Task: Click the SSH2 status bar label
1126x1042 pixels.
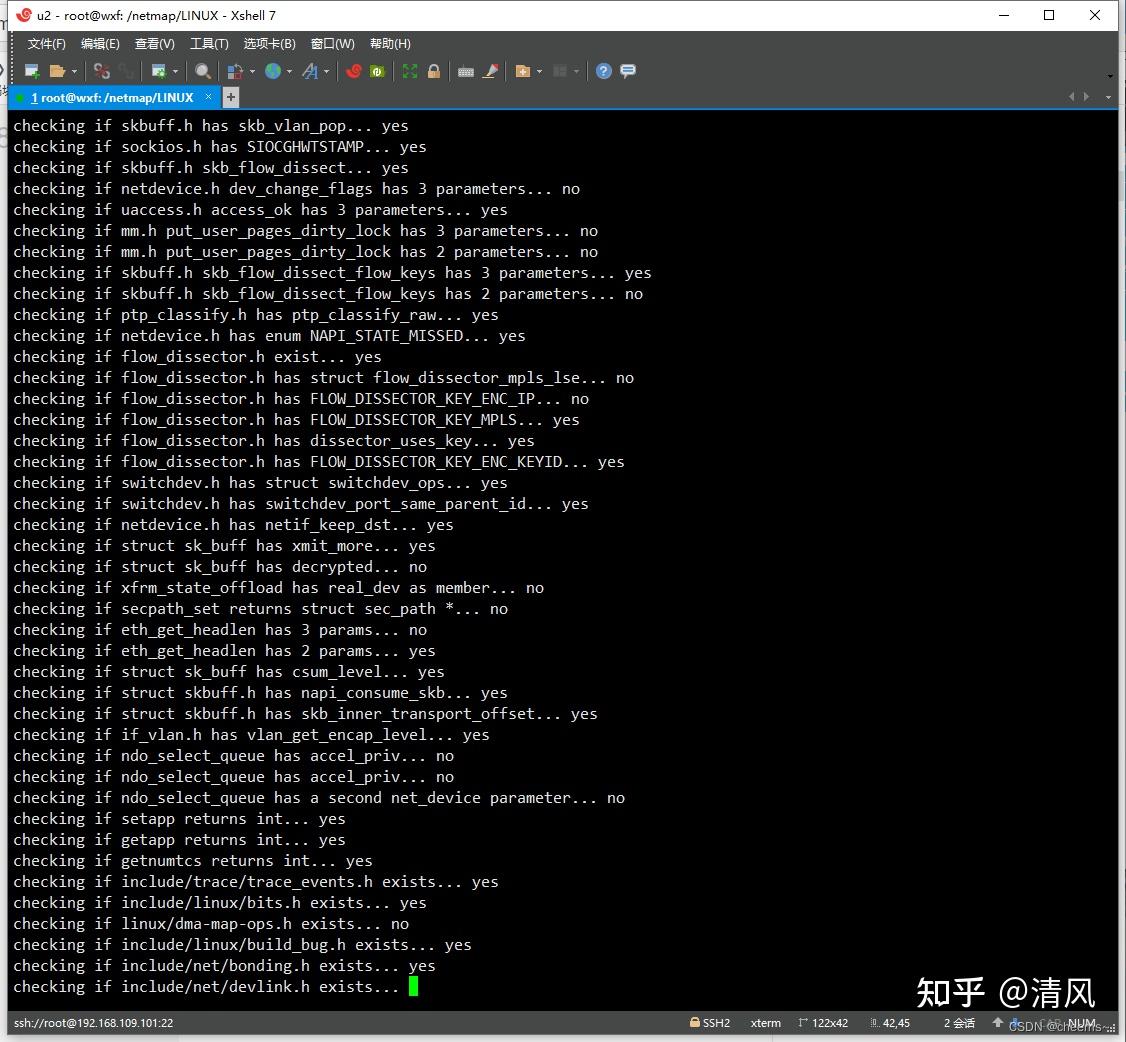Action: point(716,1023)
